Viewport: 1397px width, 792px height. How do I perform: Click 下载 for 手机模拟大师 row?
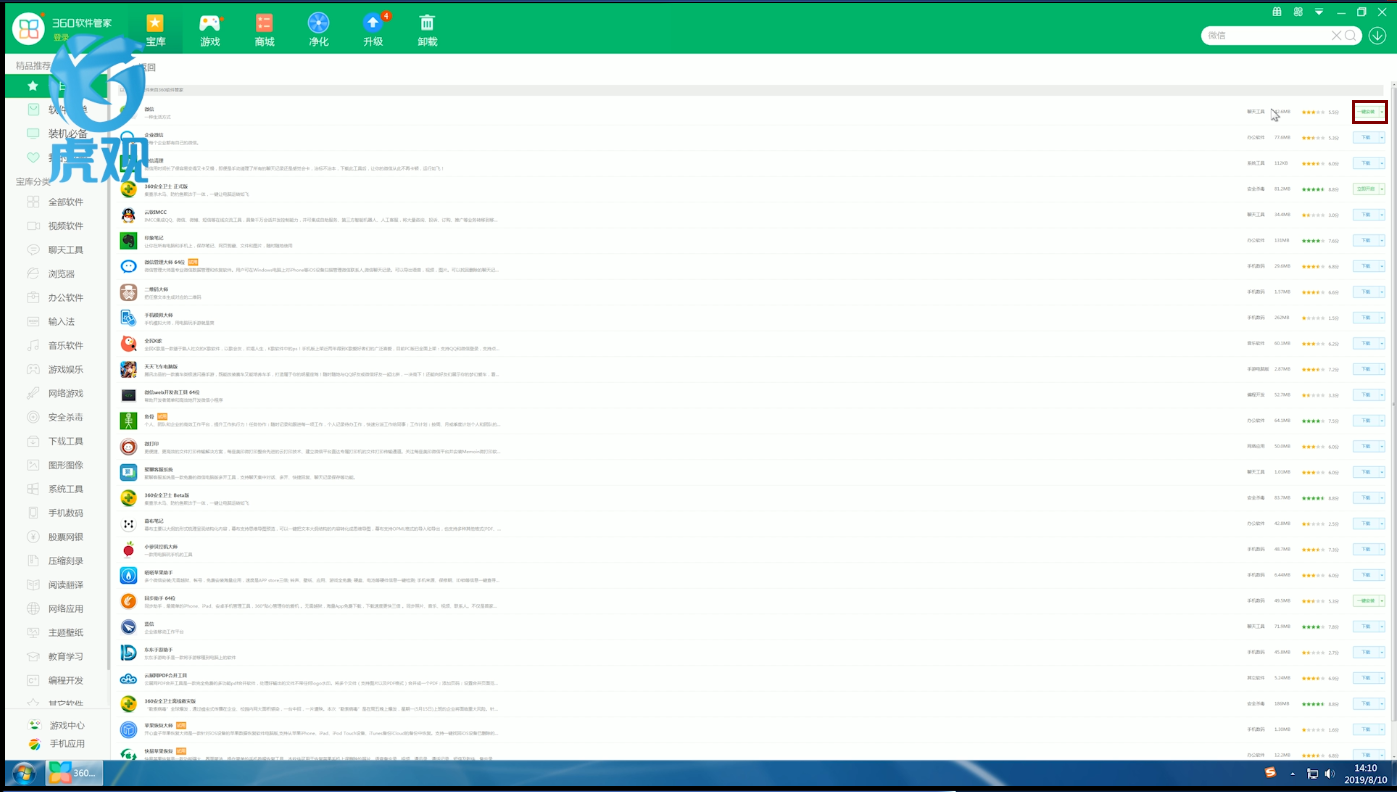tap(1366, 318)
